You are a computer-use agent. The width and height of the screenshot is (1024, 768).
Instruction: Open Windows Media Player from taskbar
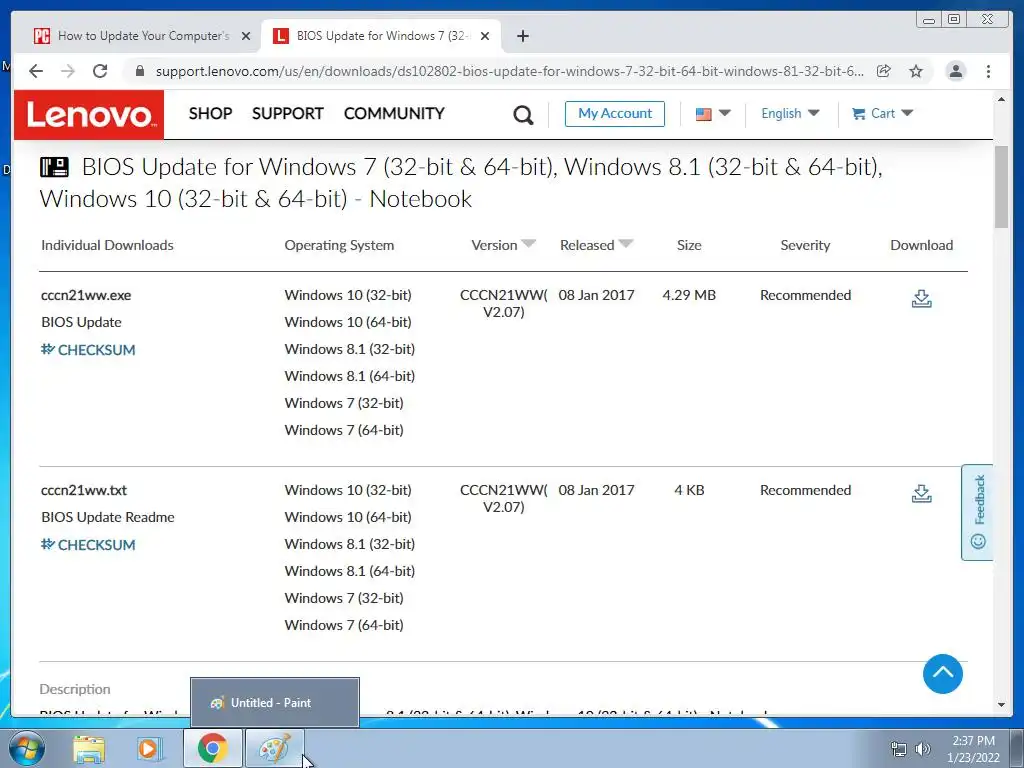[x=150, y=749]
